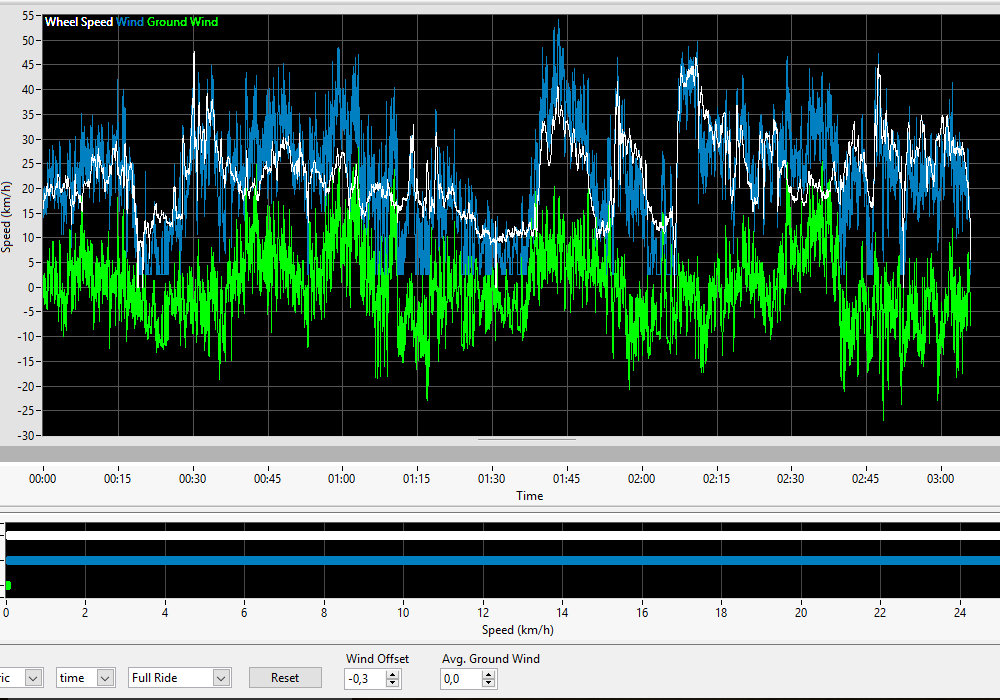The height and width of the screenshot is (700, 1000).
Task: Decrease Wind Offset with the down arrow
Action: tap(393, 684)
